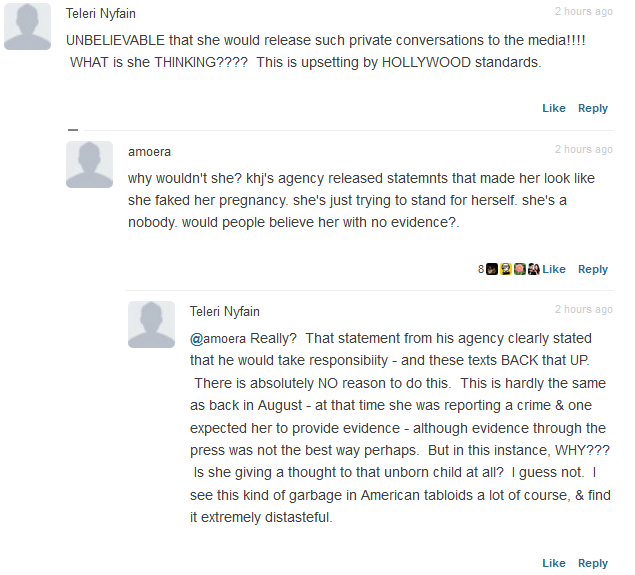Like amoera's comment
Viewport: 635px width, 575px height.
click(x=554, y=269)
